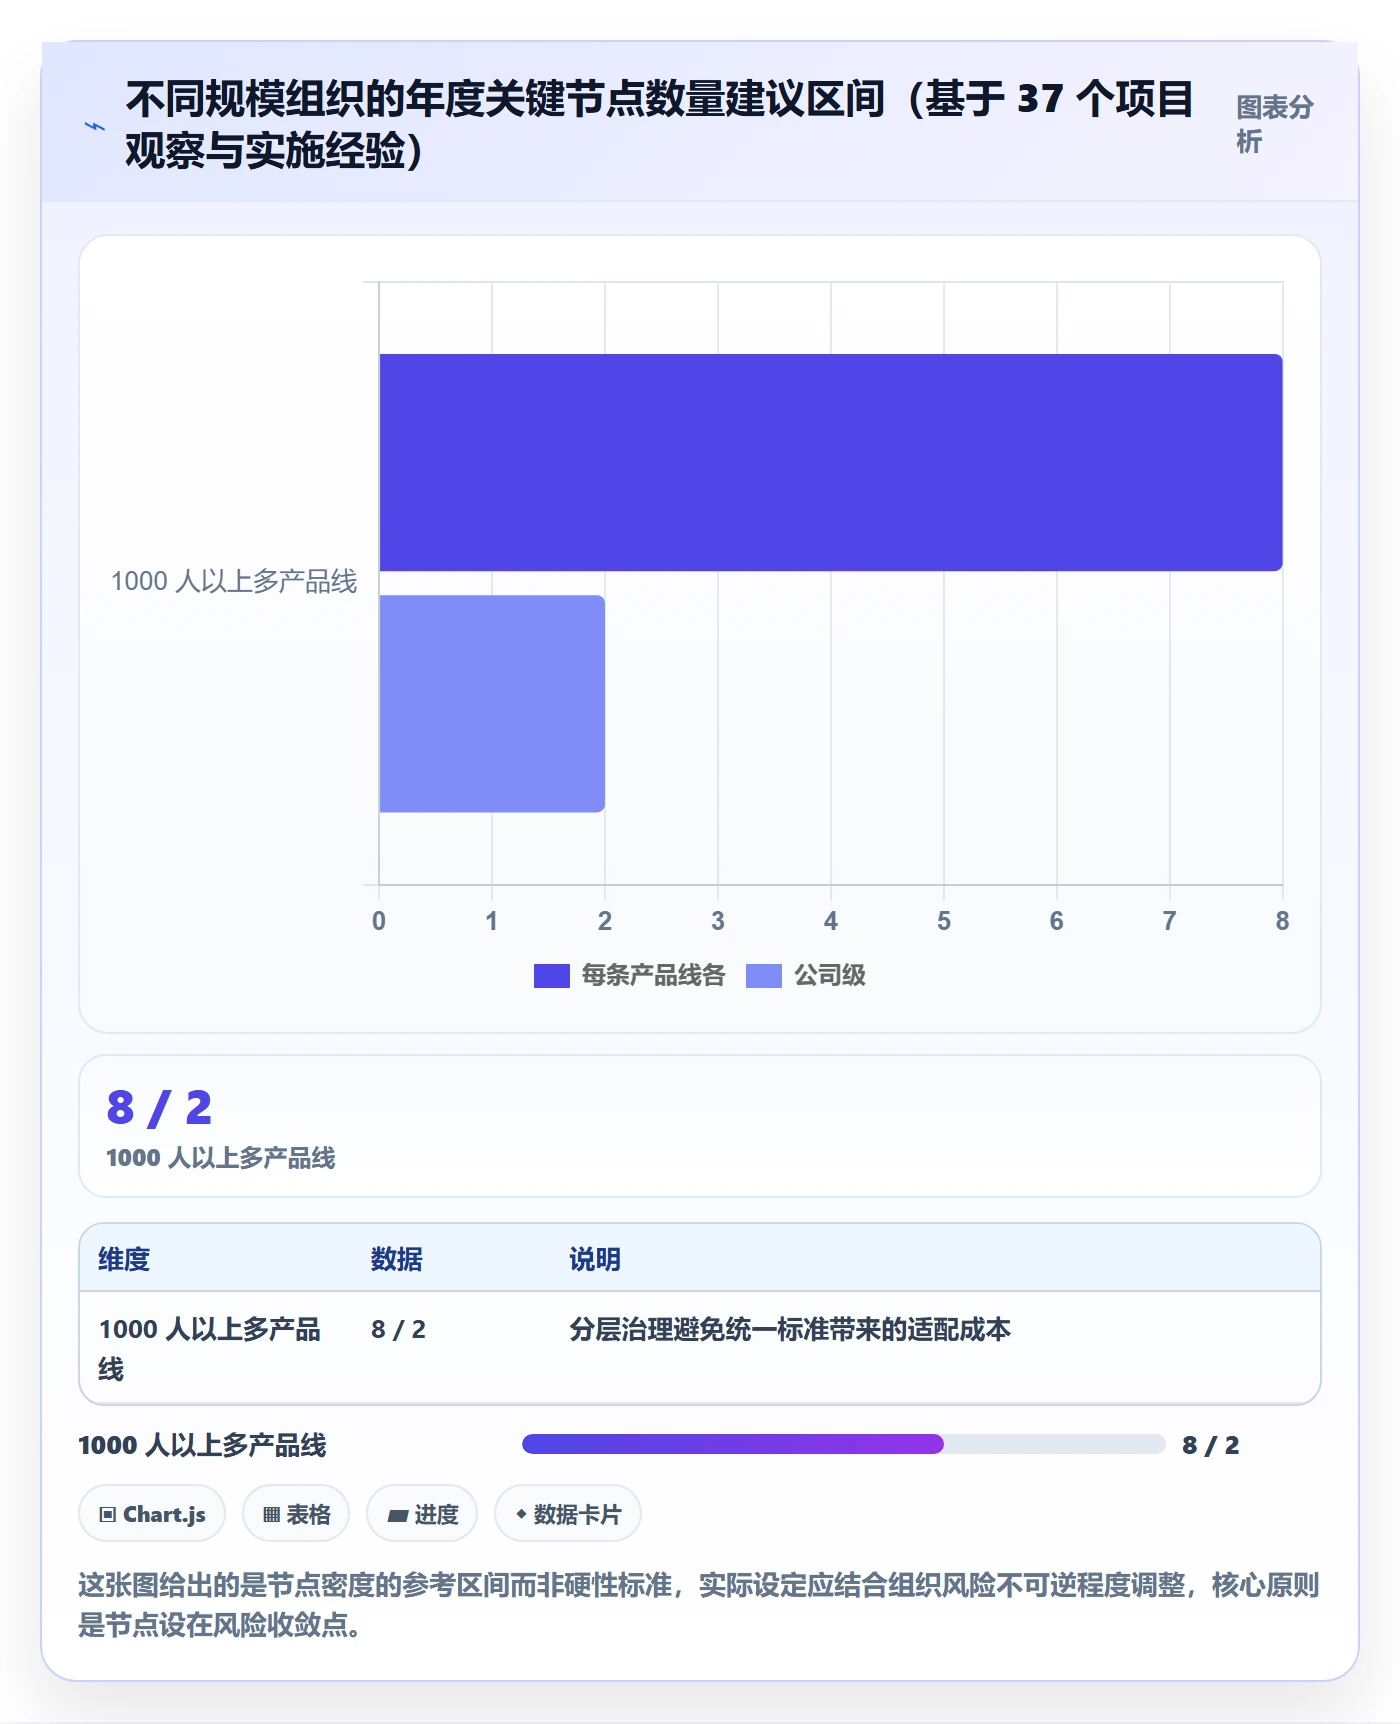Toggle the 每条产品线各 legend swatch

pyautogui.click(x=551, y=975)
